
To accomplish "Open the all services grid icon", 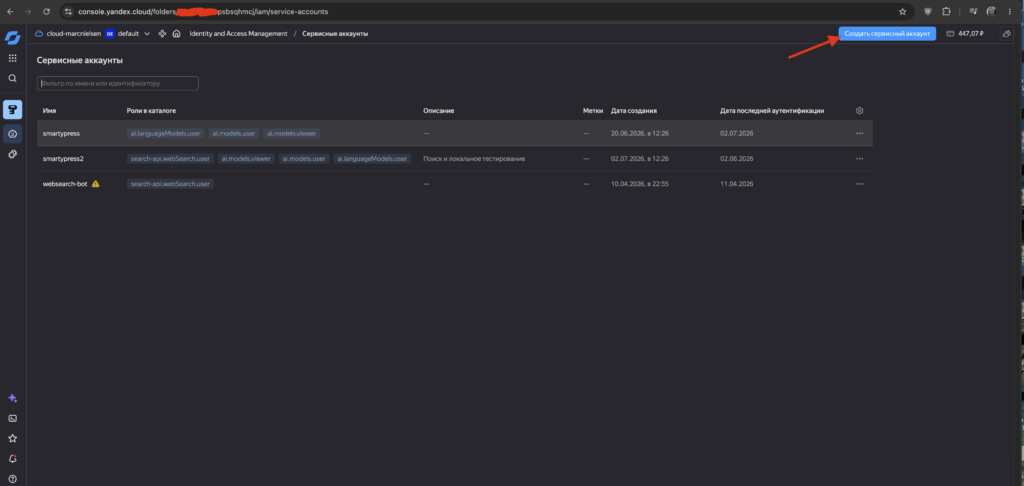I will (12, 58).
